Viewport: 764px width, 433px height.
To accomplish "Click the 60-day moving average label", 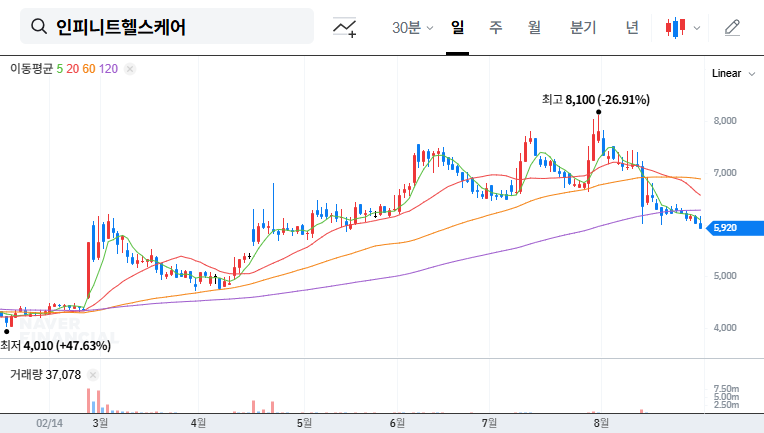I will (x=89, y=69).
